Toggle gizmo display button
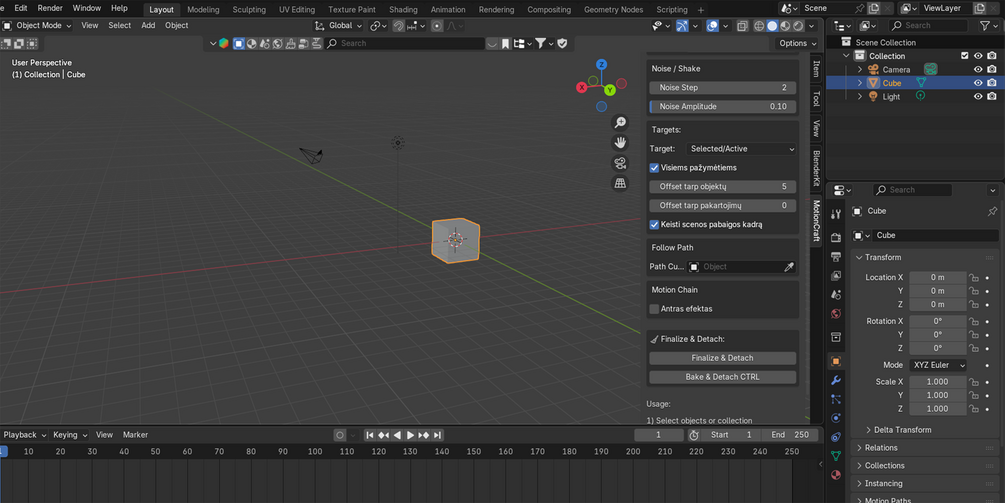 [682, 26]
